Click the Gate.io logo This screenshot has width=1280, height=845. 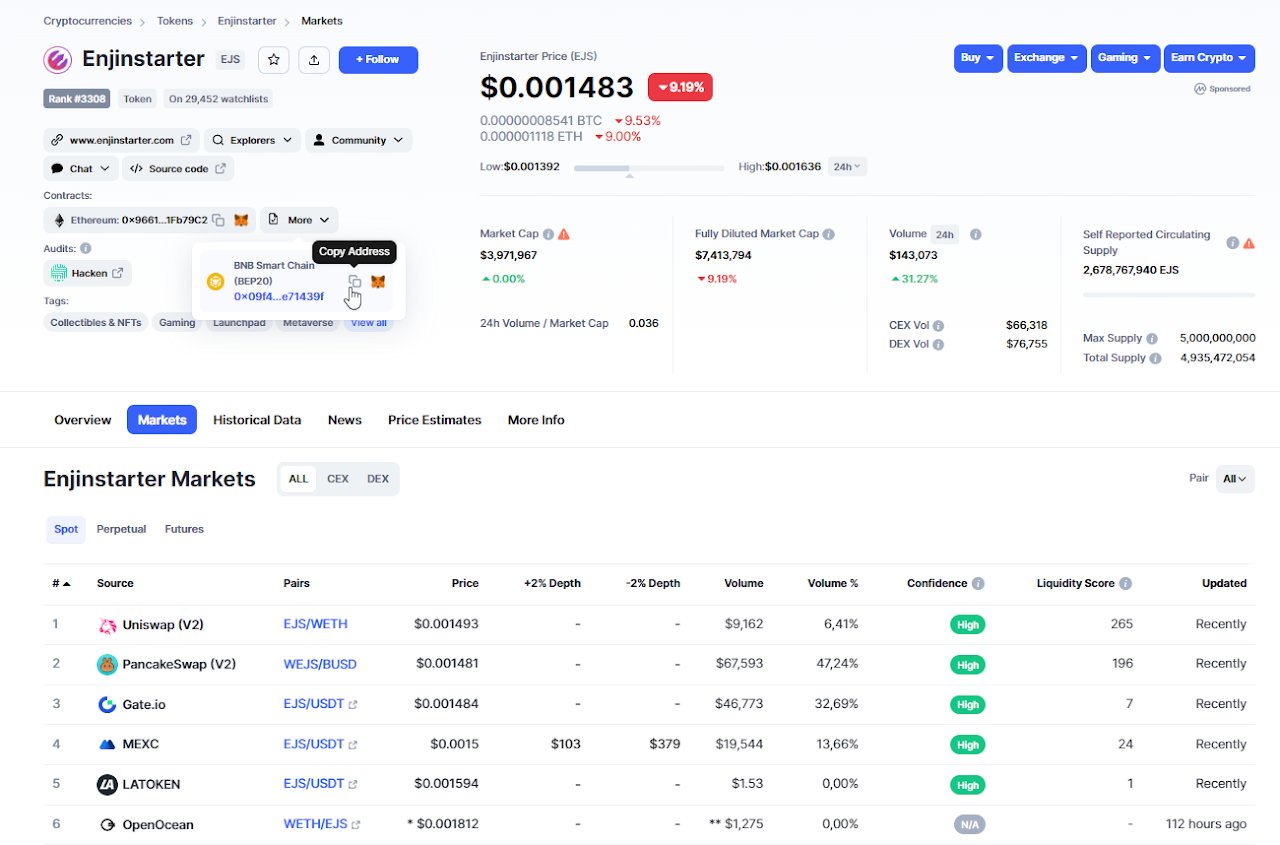(x=107, y=705)
